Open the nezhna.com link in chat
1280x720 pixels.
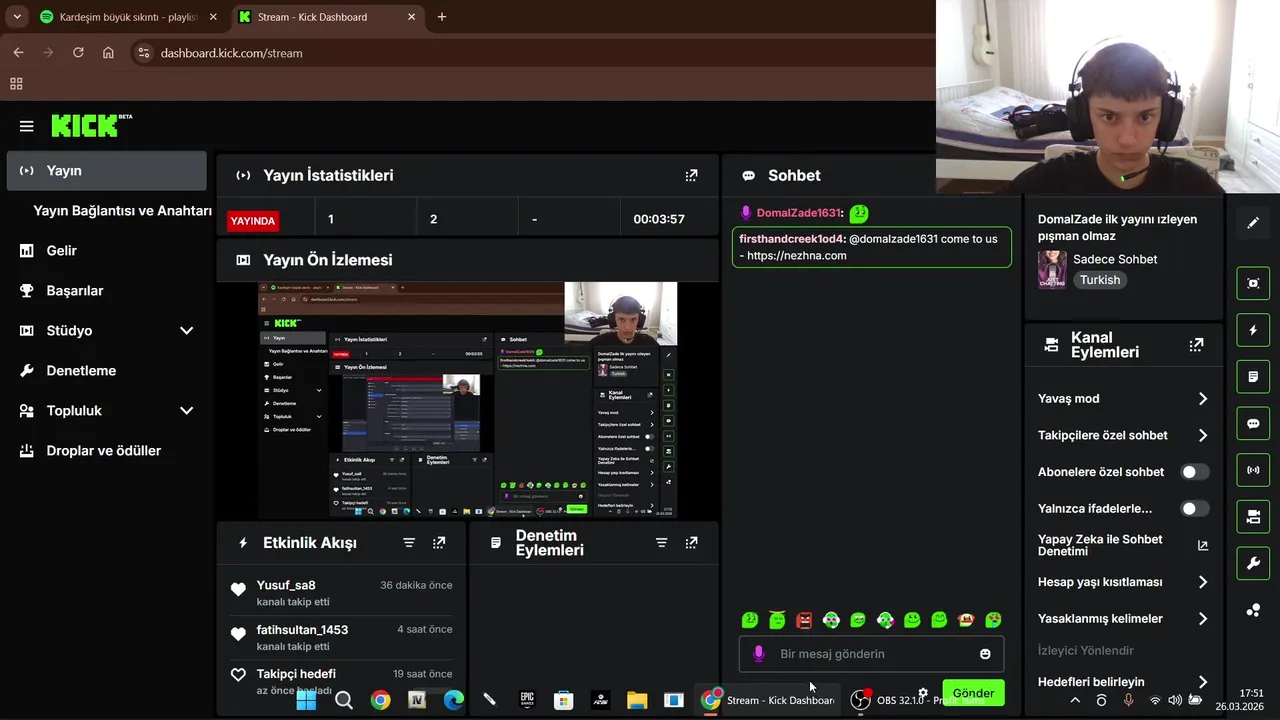pos(797,256)
